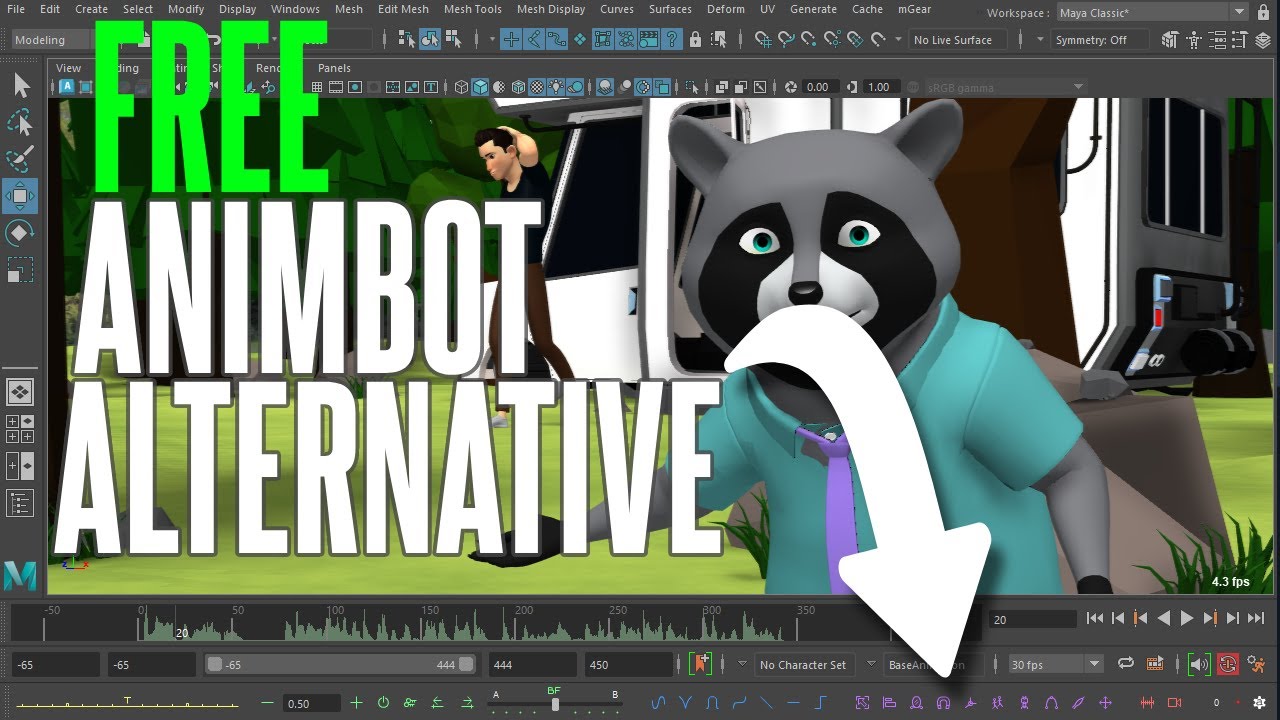Click the green power icon in toolbar
Screen dimensions: 1280x720
383,703
